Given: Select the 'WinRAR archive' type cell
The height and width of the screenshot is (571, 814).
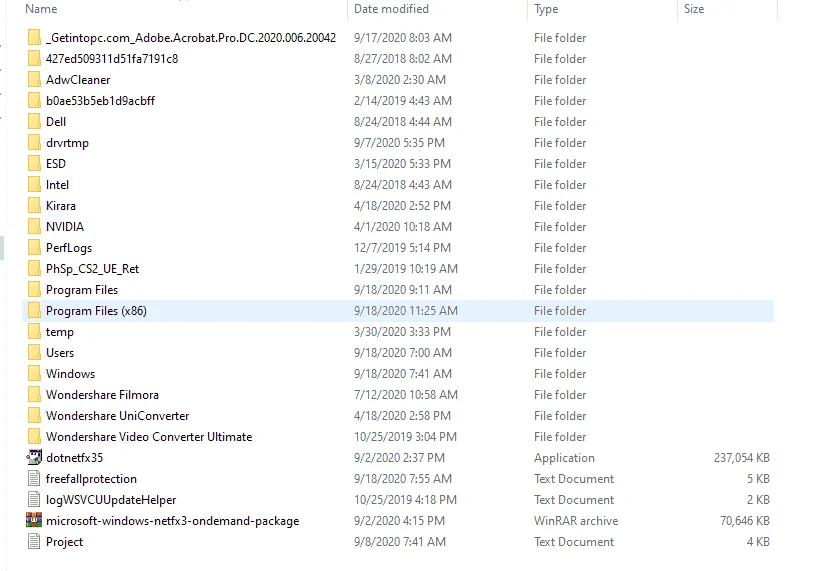Looking at the screenshot, I should pyautogui.click(x=576, y=521).
